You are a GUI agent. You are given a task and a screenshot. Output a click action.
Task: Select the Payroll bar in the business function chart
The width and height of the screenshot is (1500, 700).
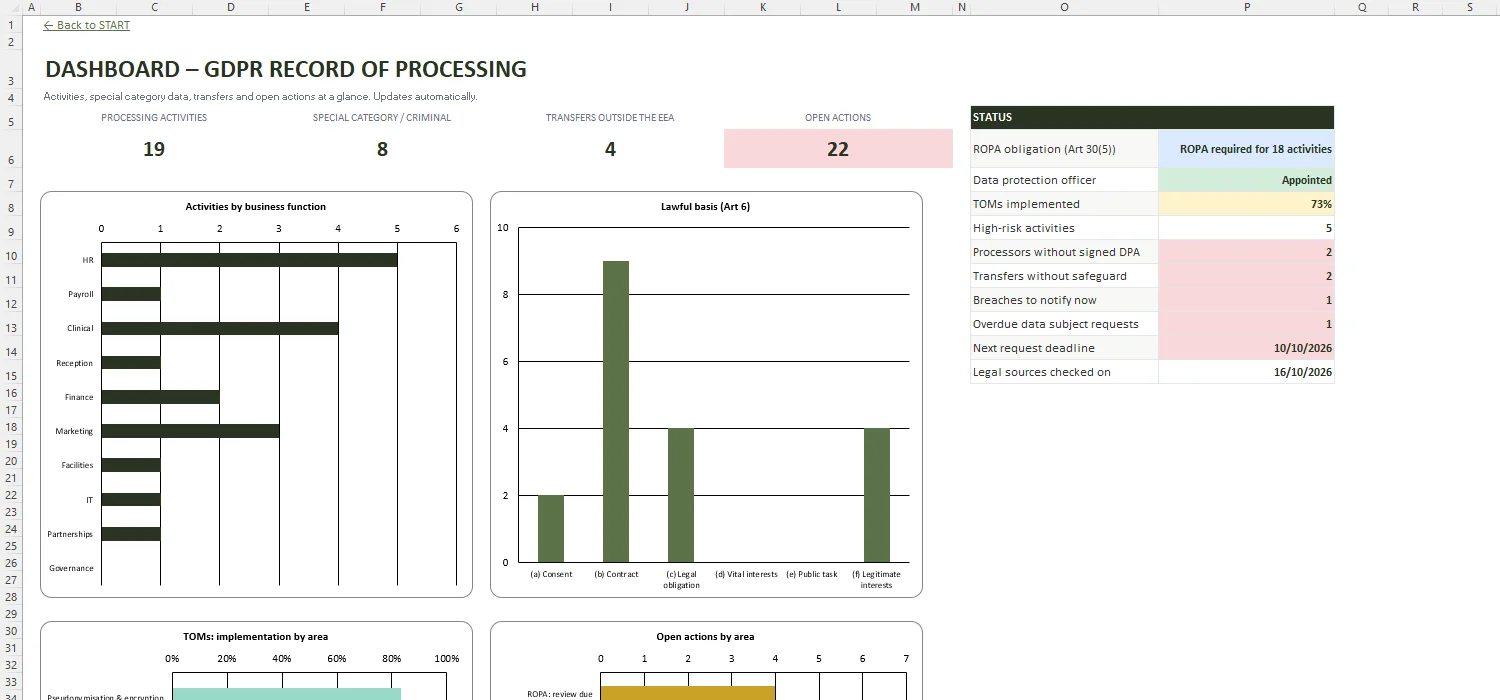[131, 294]
